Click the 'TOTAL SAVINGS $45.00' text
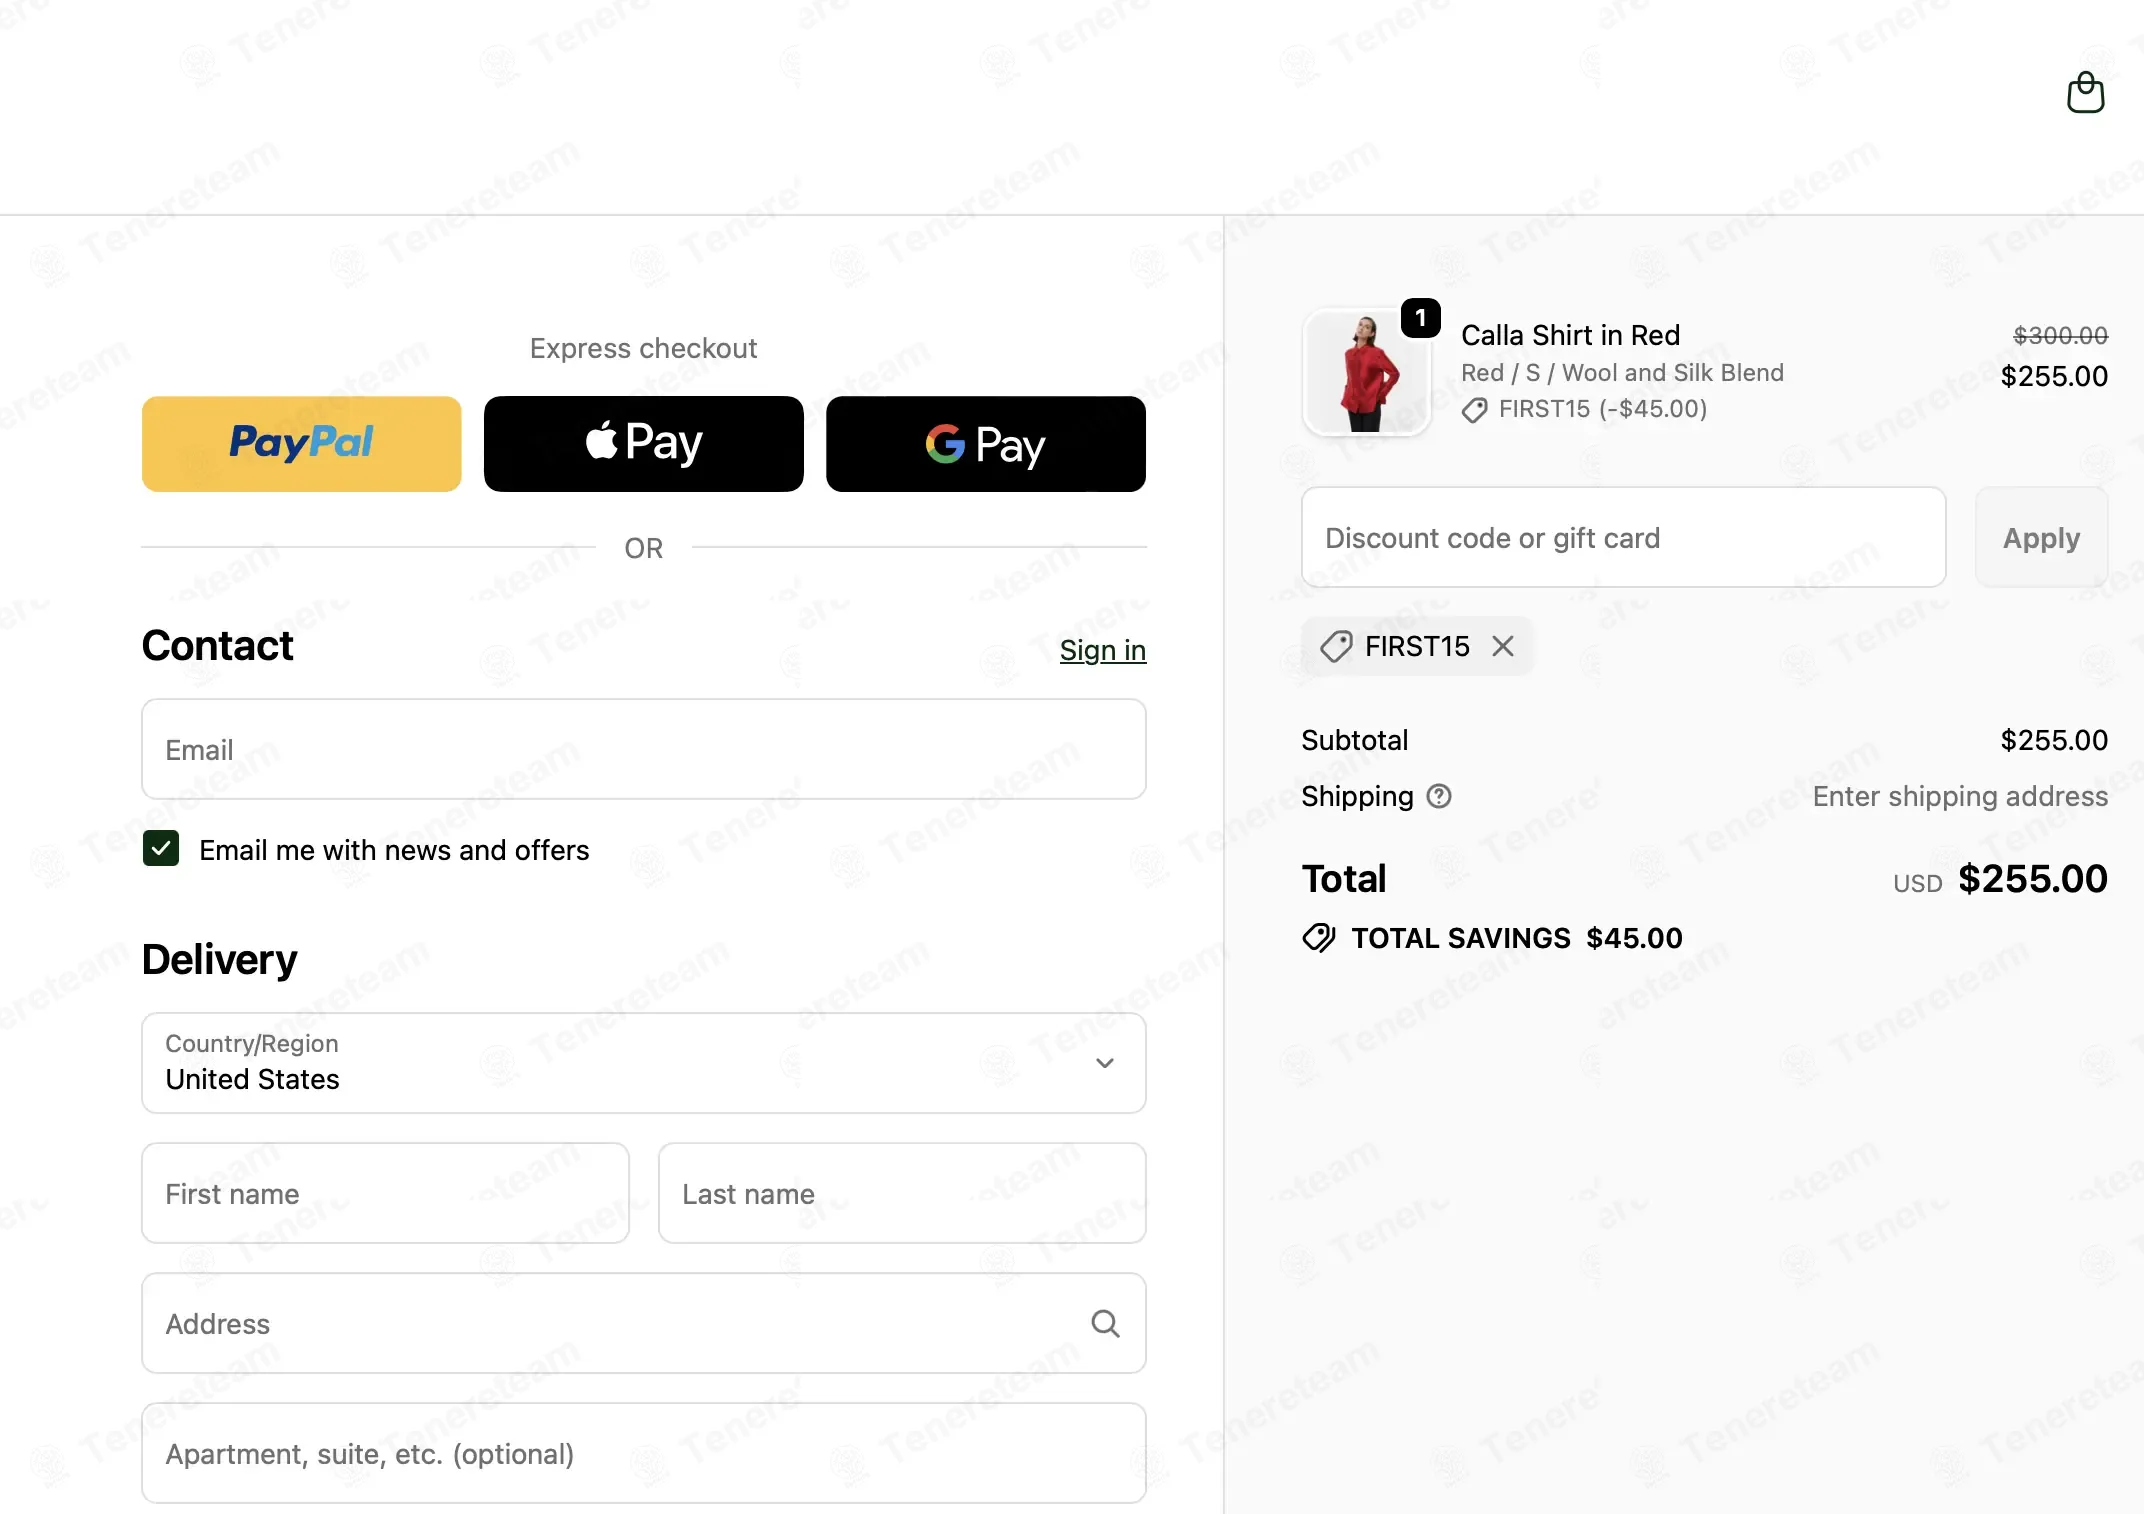 tap(1516, 938)
